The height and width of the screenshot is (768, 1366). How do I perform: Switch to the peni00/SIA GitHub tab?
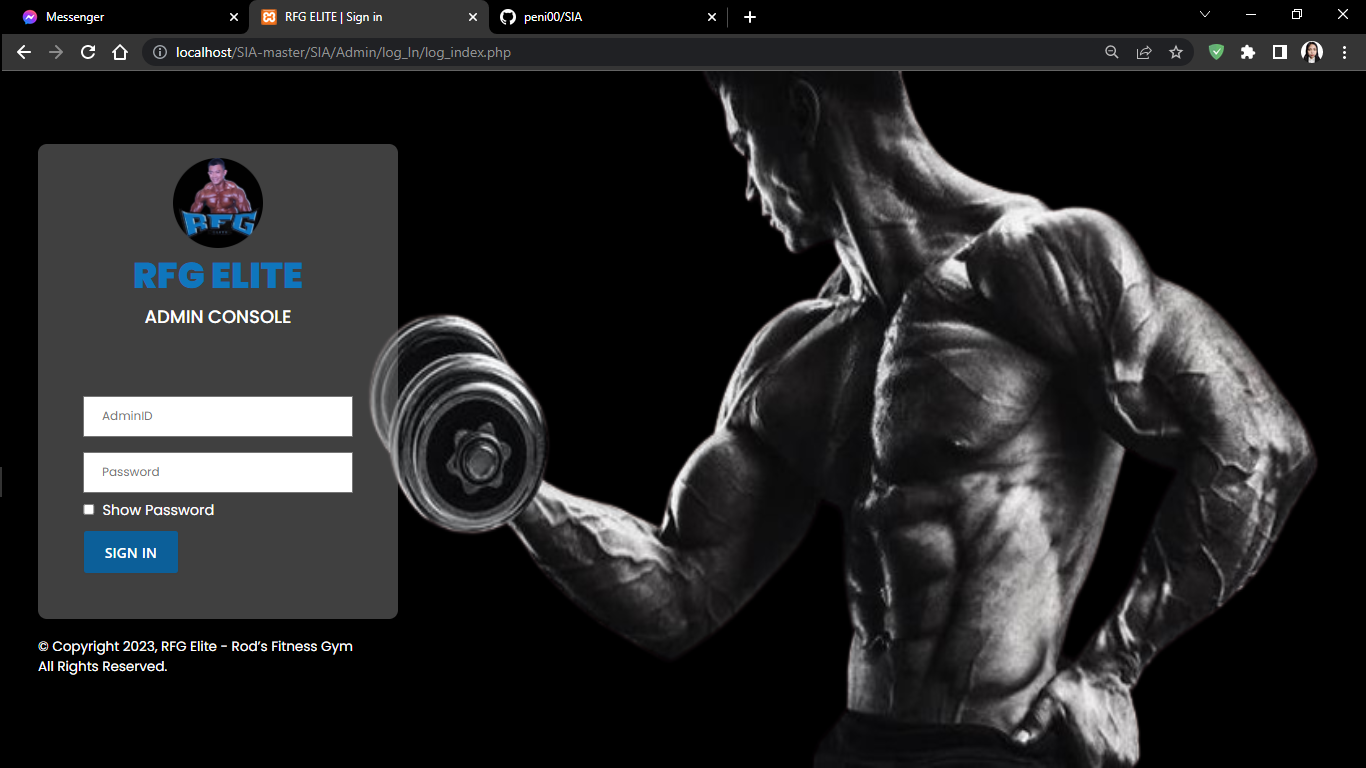pos(600,17)
